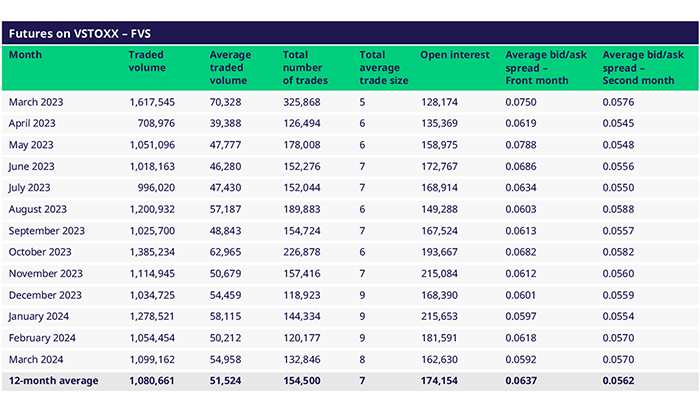Click the 'Average bid/ask spread – Front month' header
Image resolution: width=700 pixels, height=414 pixels.
(x=544, y=67)
